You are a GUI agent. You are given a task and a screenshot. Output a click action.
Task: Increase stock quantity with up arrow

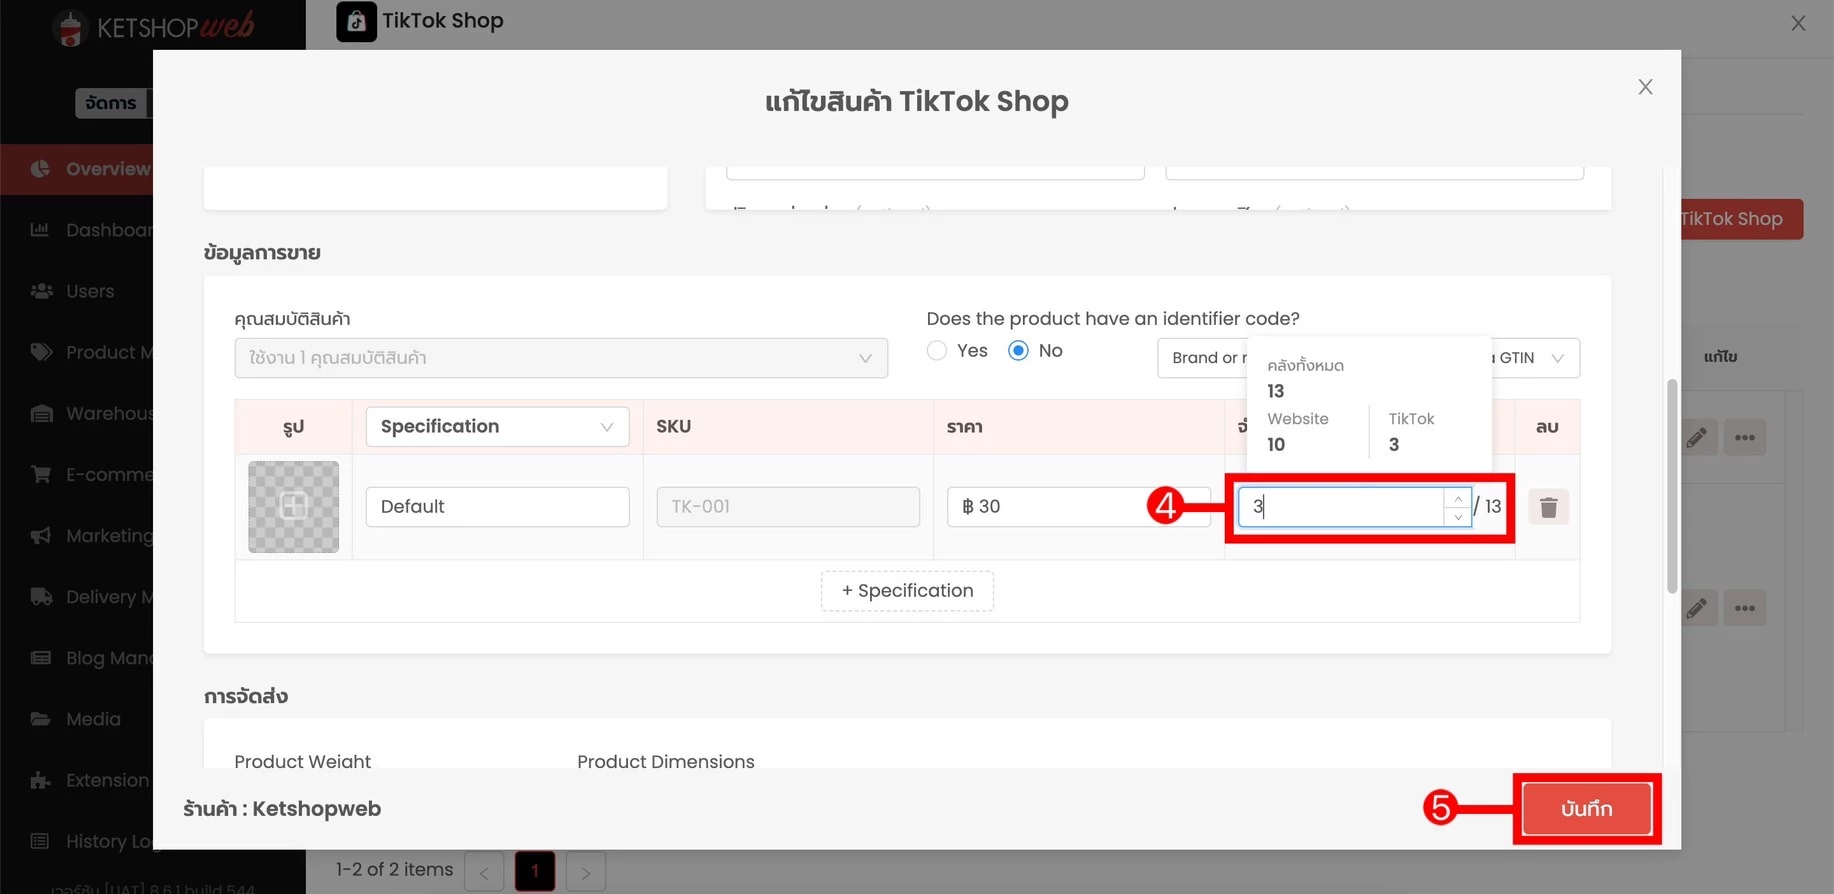tap(1458, 498)
